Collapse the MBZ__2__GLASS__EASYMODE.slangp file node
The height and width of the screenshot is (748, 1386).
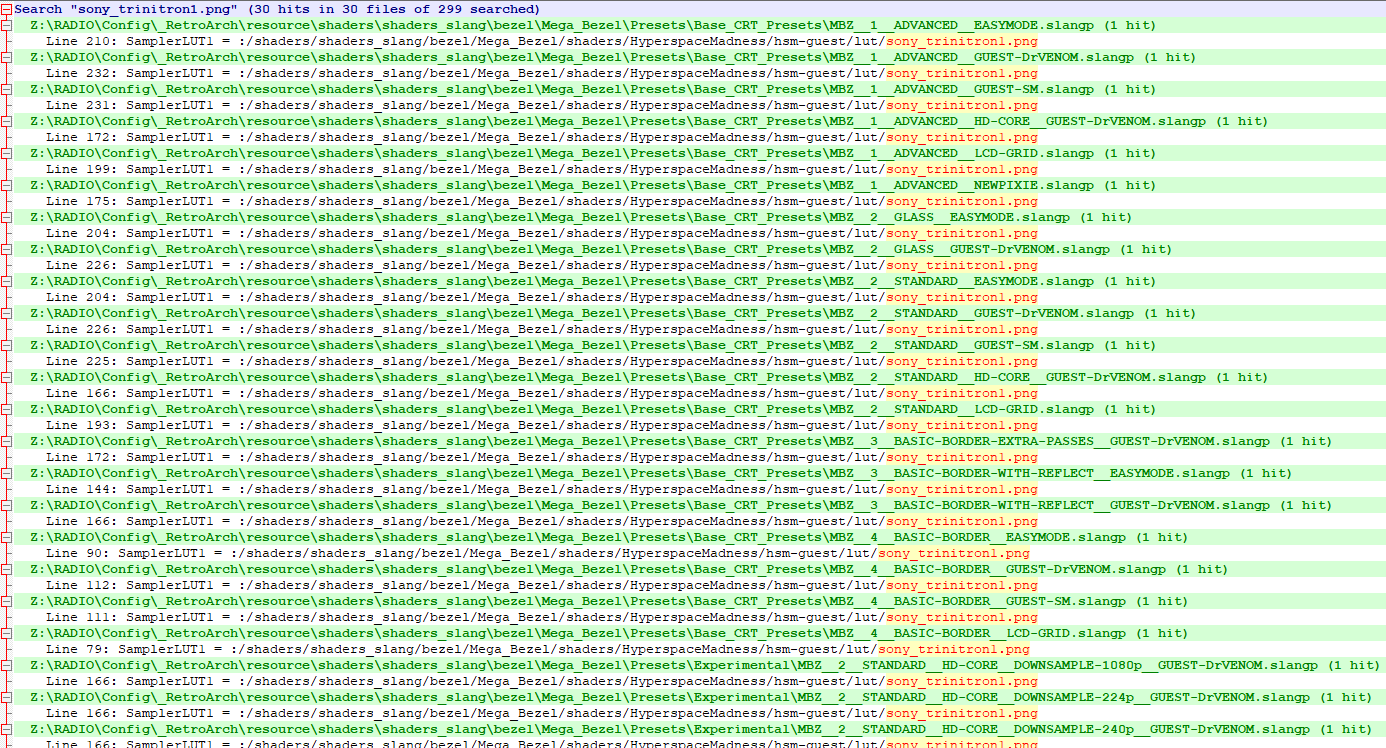click(x=6, y=217)
